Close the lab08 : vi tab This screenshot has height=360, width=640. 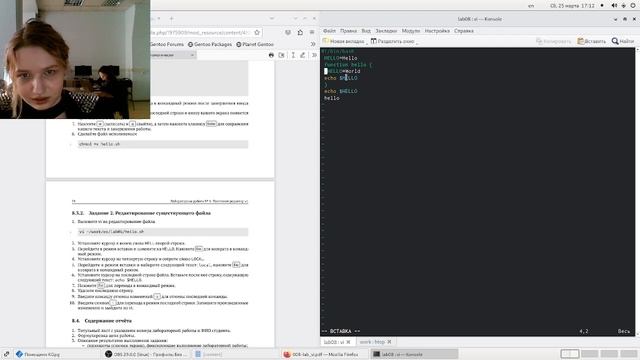(348, 342)
